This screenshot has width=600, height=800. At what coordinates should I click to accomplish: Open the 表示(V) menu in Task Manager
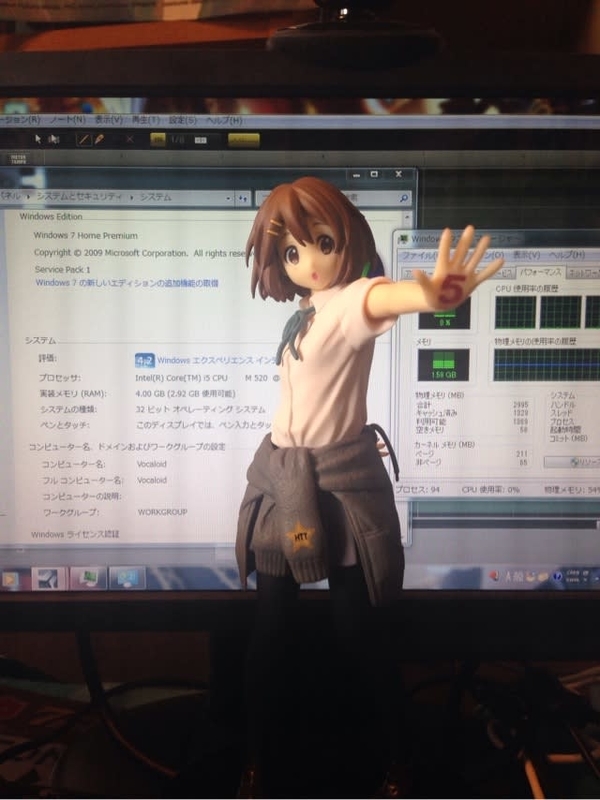[x=527, y=255]
